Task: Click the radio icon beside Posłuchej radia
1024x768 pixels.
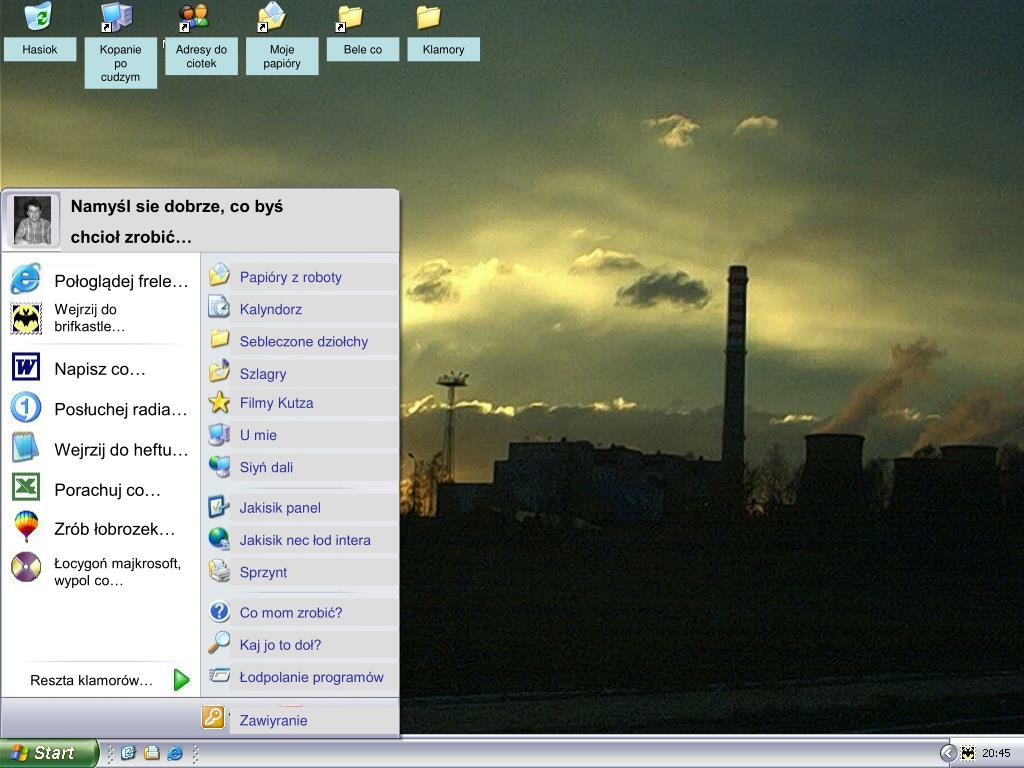Action: [26, 408]
